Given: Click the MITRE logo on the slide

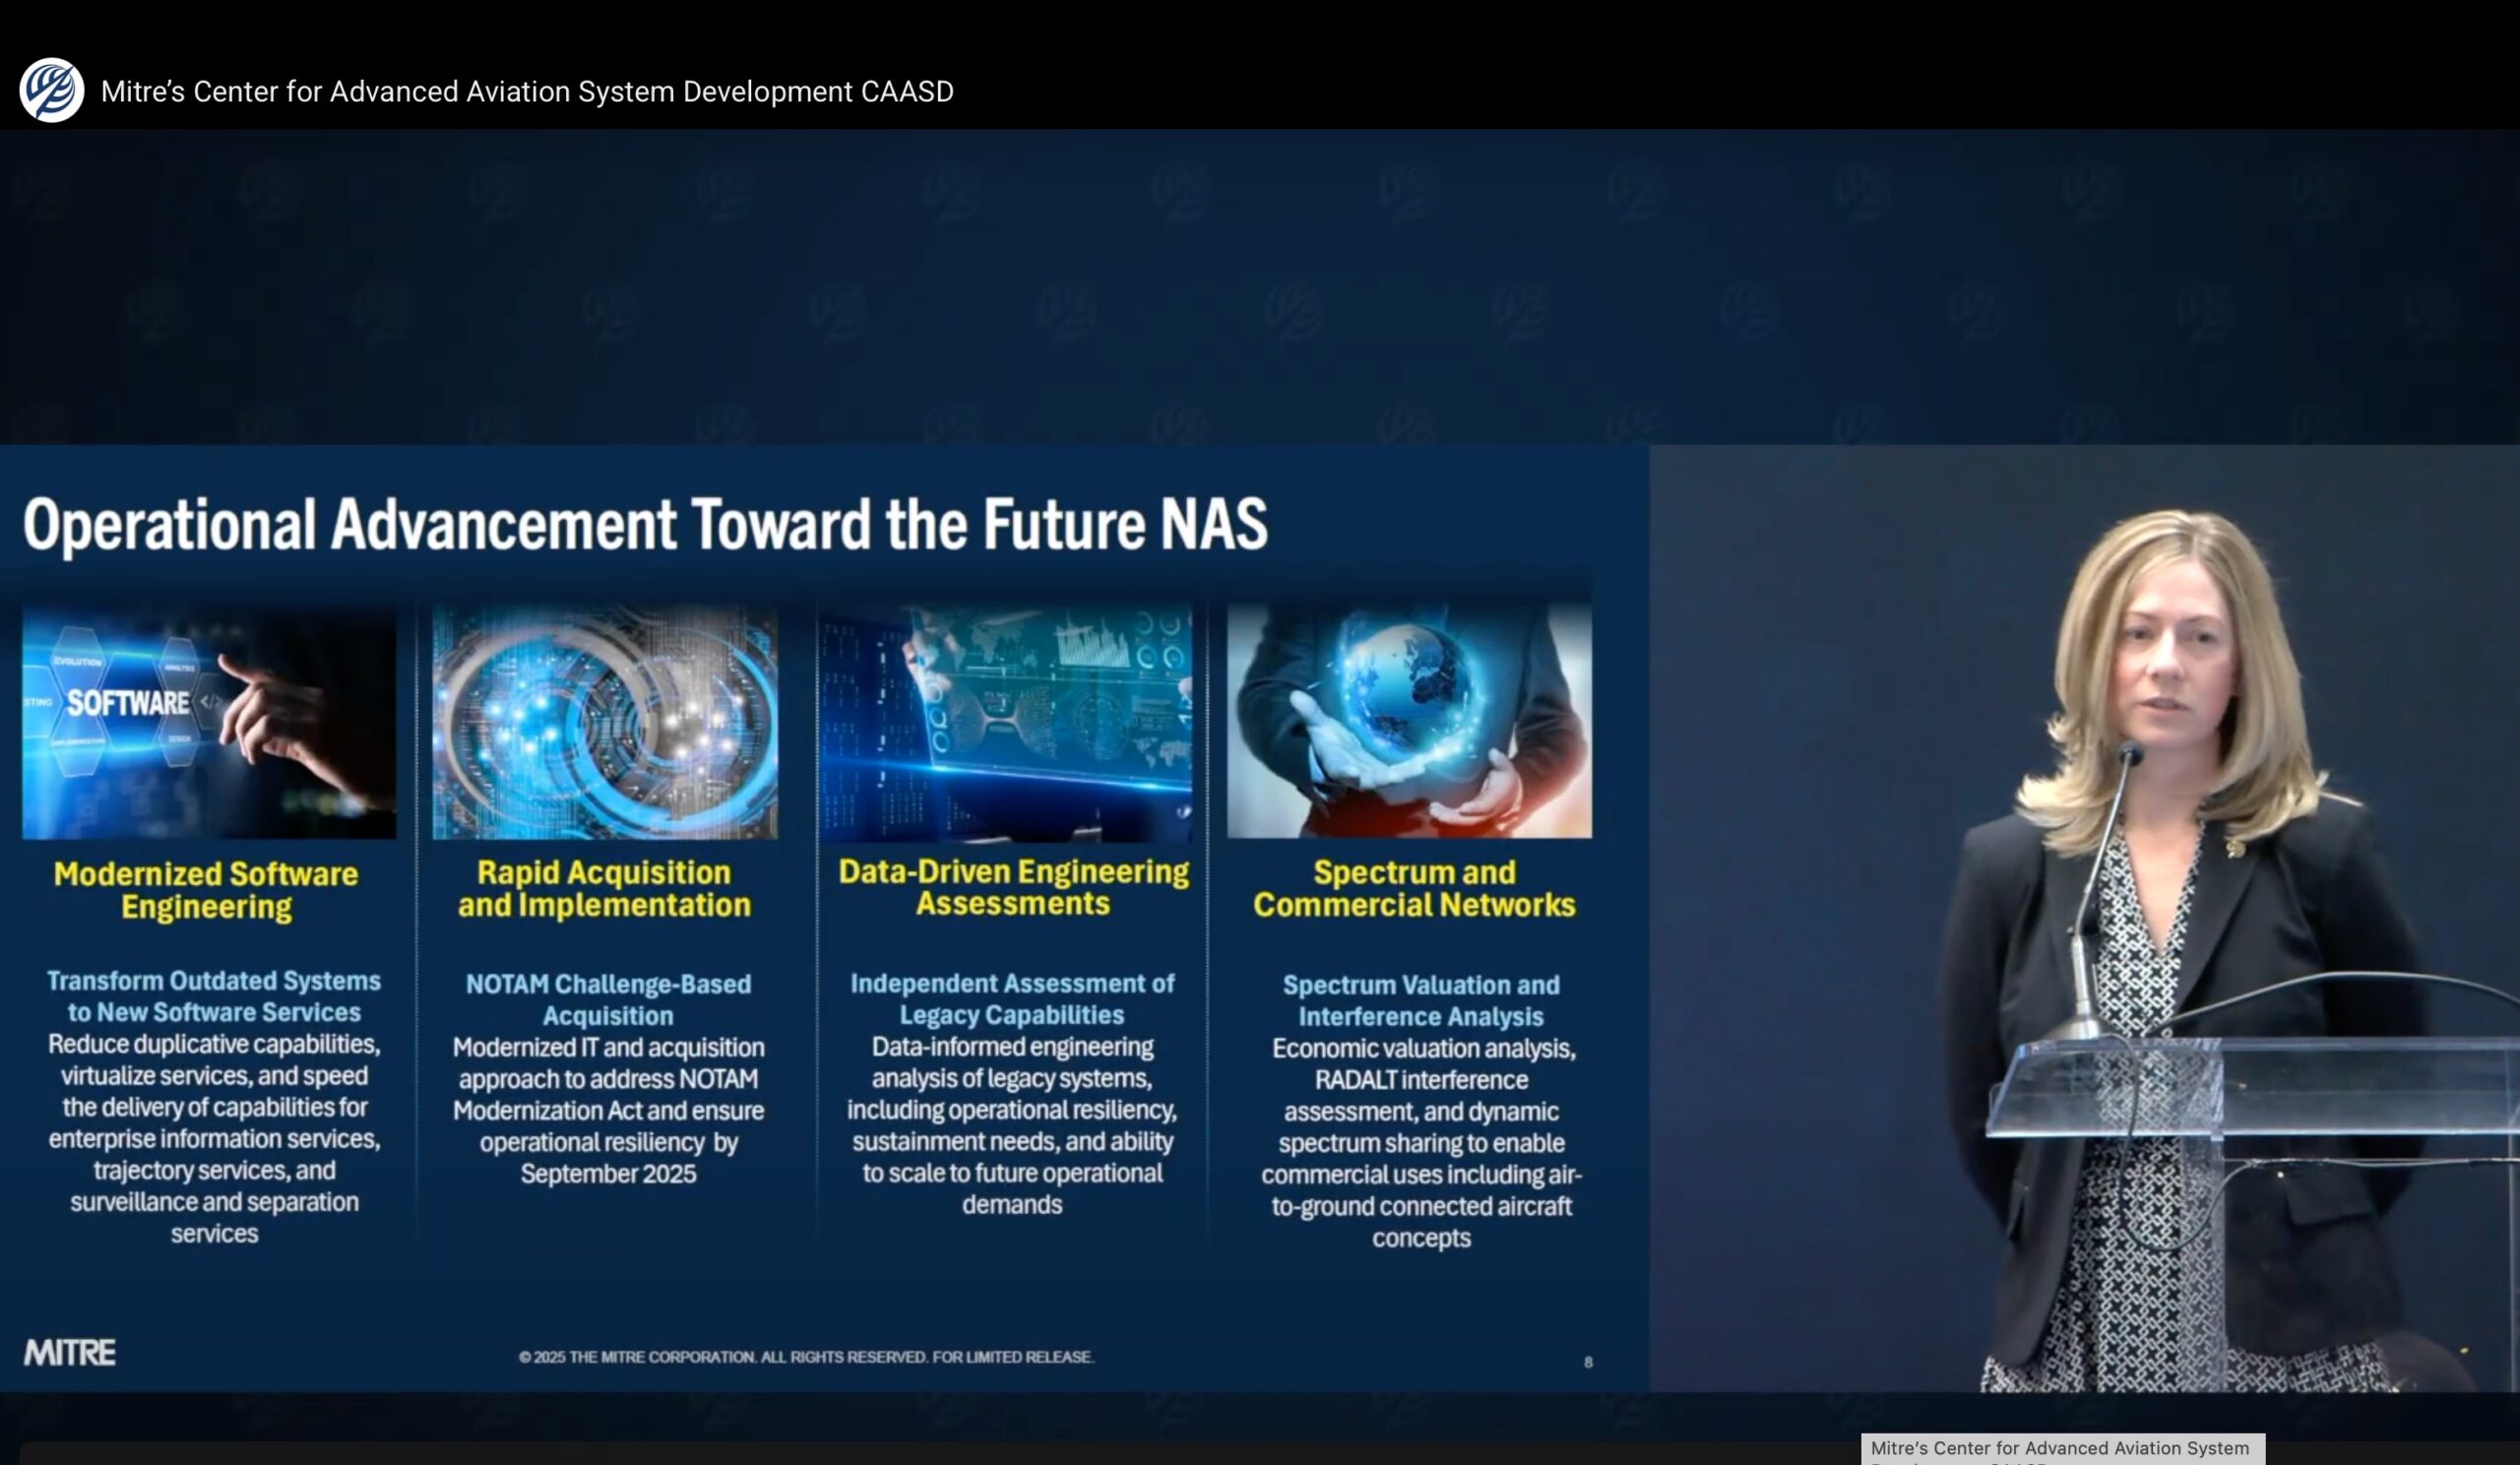Looking at the screenshot, I should [x=70, y=1352].
